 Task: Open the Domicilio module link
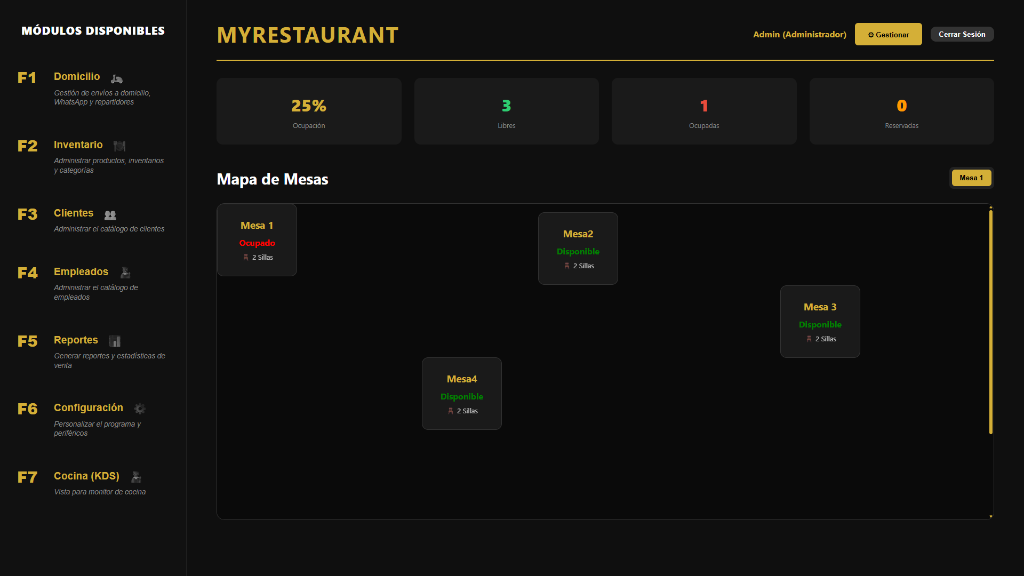75,75
